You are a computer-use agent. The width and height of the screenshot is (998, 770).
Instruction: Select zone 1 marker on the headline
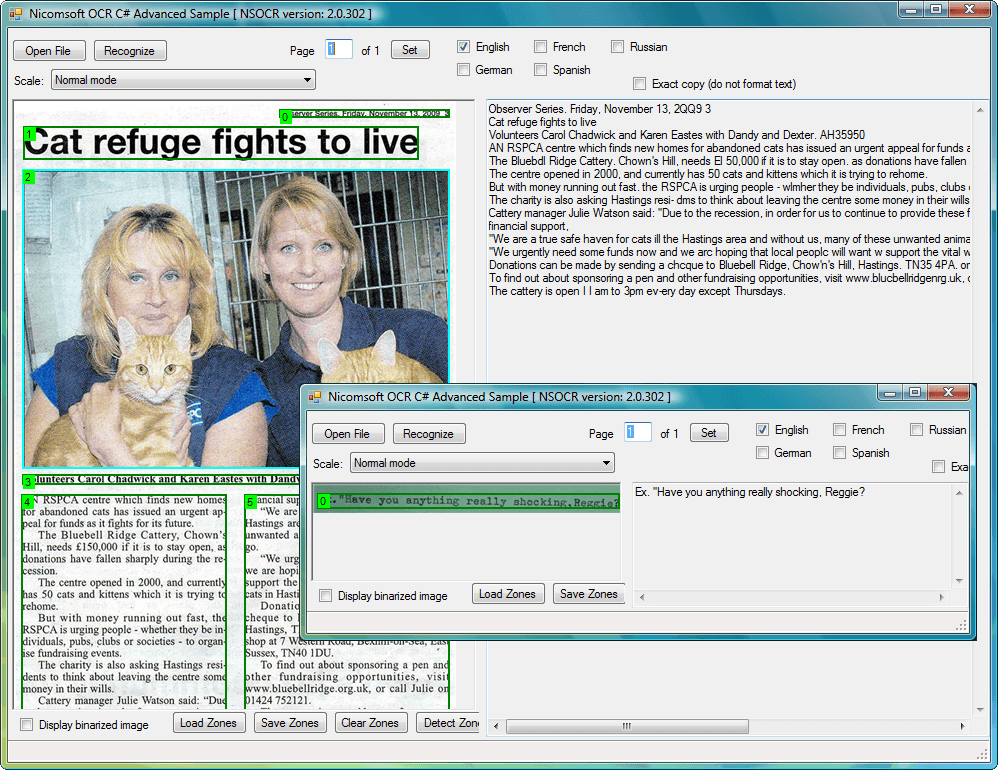click(x=29, y=134)
